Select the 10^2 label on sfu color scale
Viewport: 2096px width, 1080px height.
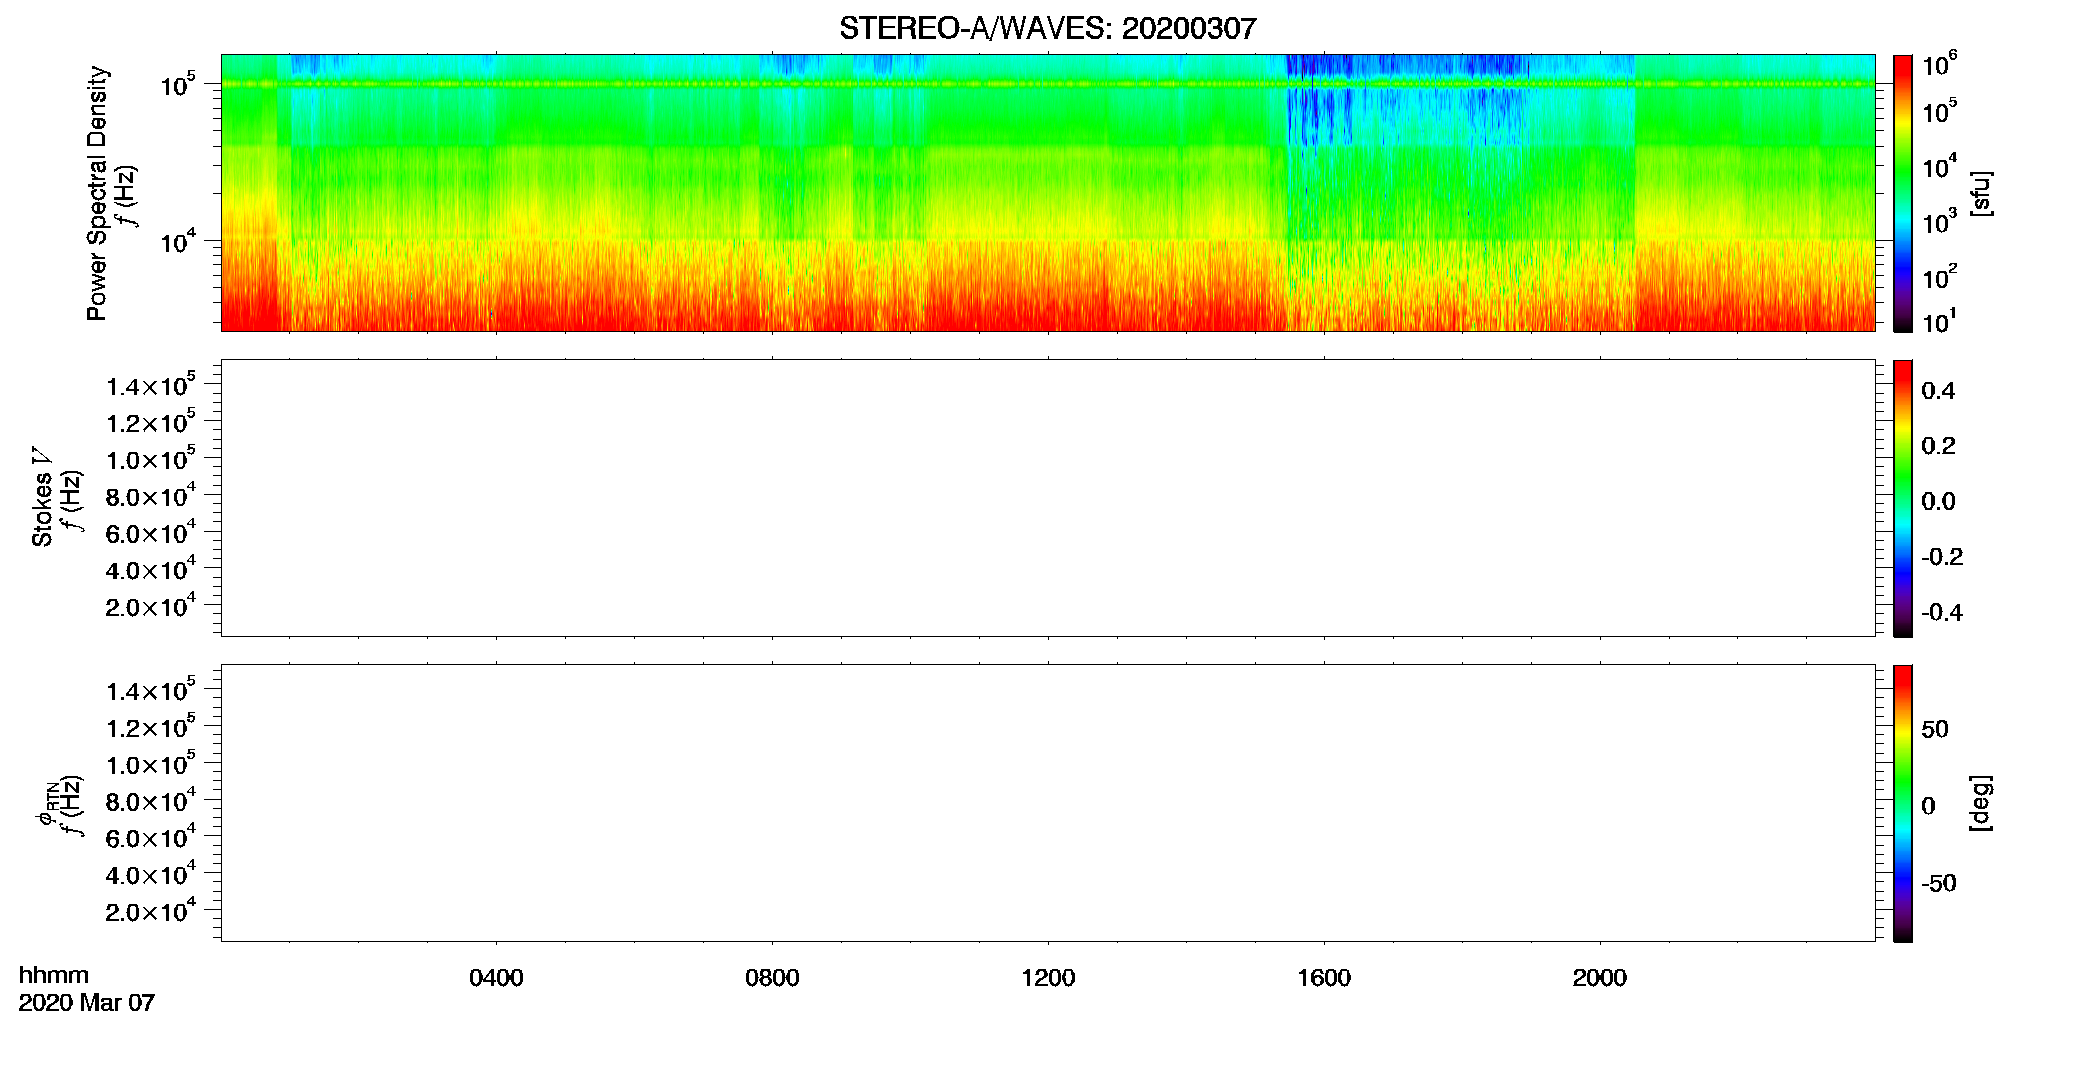(x=1939, y=275)
